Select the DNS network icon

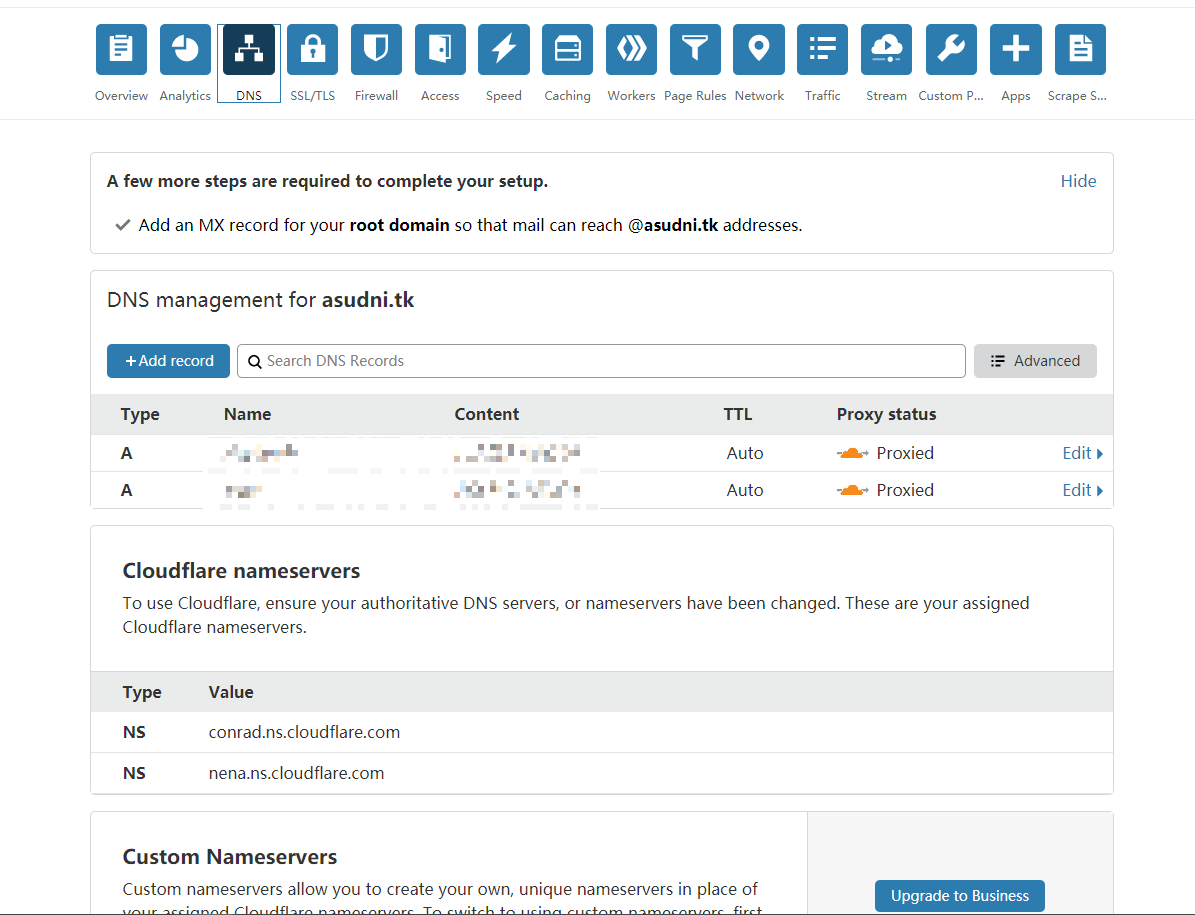pyautogui.click(x=249, y=50)
